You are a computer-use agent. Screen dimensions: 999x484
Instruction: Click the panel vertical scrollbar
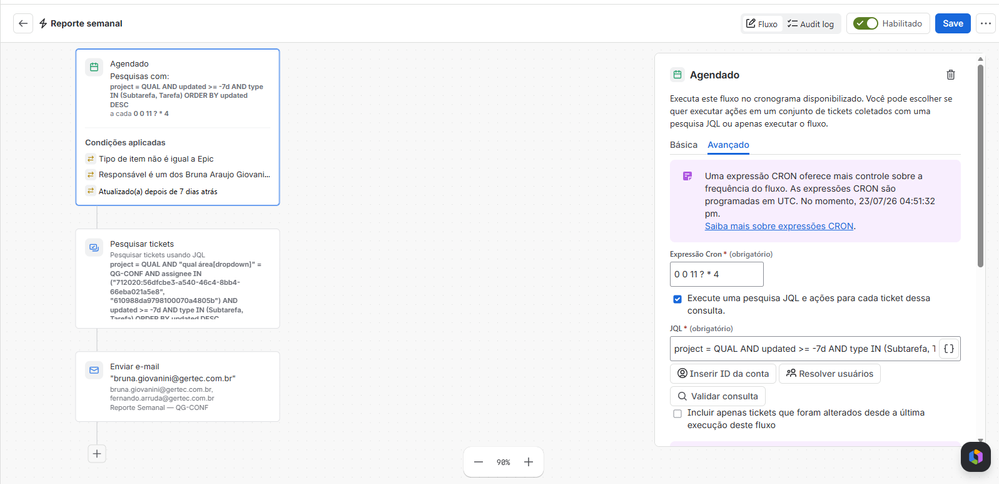[x=981, y=165]
